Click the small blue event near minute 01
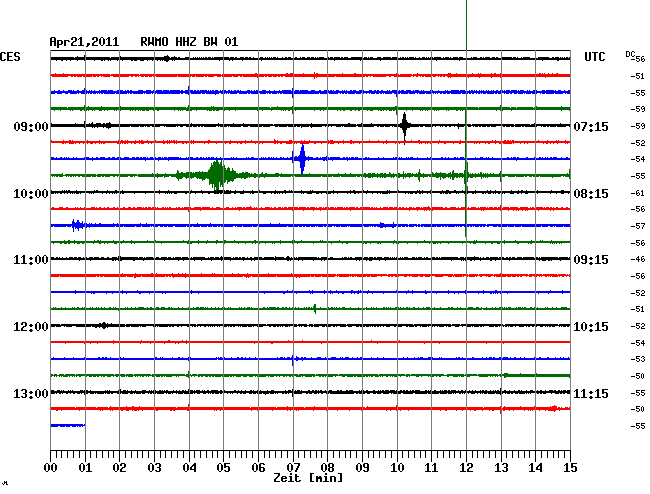Viewport: 650px width, 494px height. [77, 225]
